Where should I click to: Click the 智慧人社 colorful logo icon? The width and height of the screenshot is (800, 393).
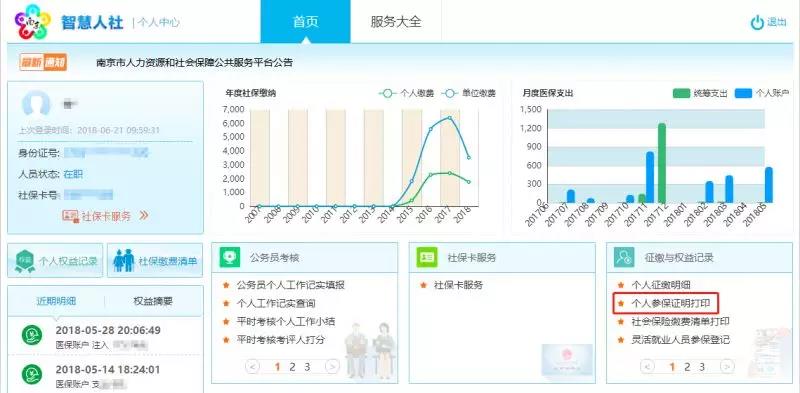point(32,22)
